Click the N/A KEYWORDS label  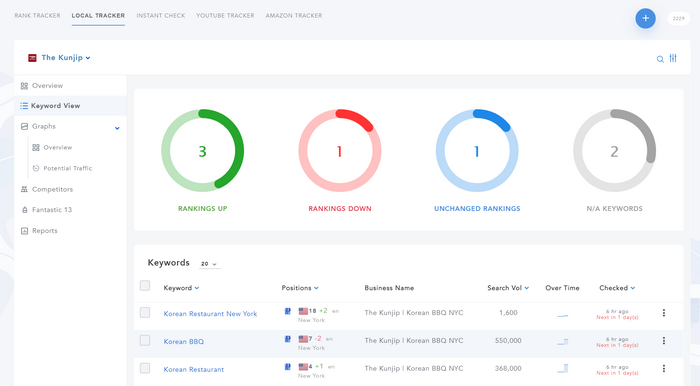click(x=615, y=208)
